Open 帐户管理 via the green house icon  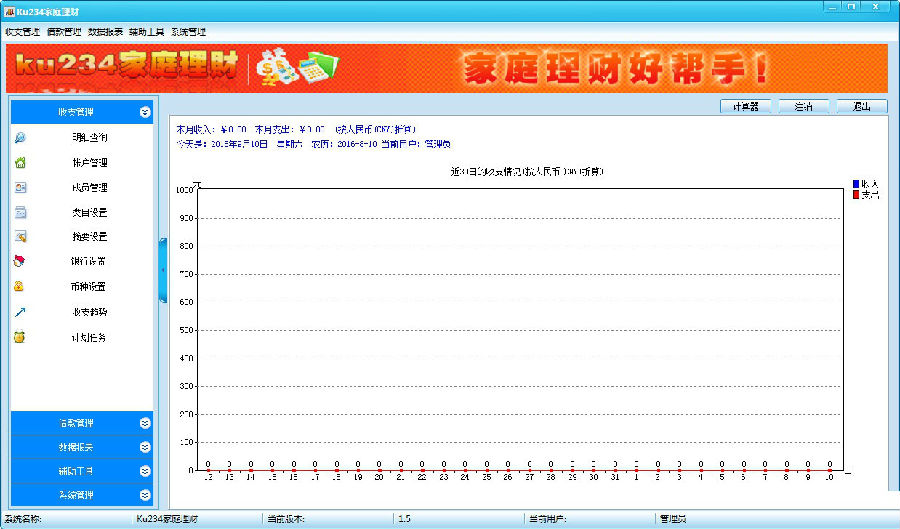click(20, 162)
